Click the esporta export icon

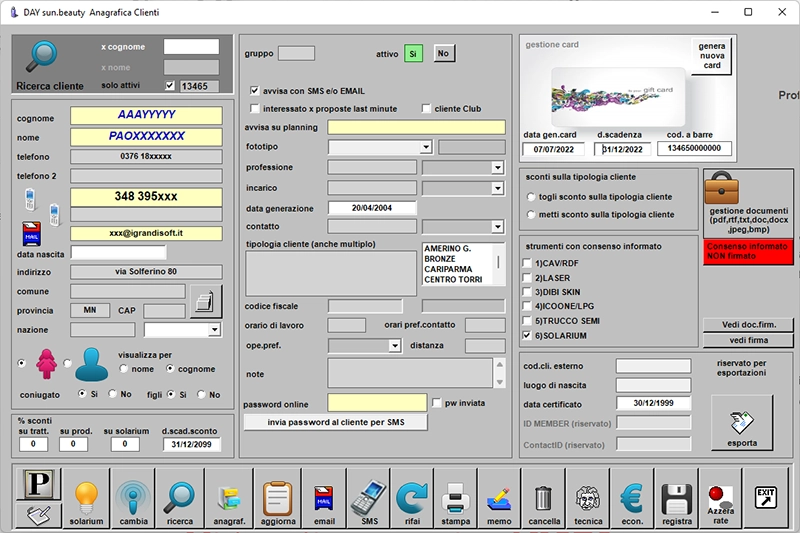pos(742,423)
